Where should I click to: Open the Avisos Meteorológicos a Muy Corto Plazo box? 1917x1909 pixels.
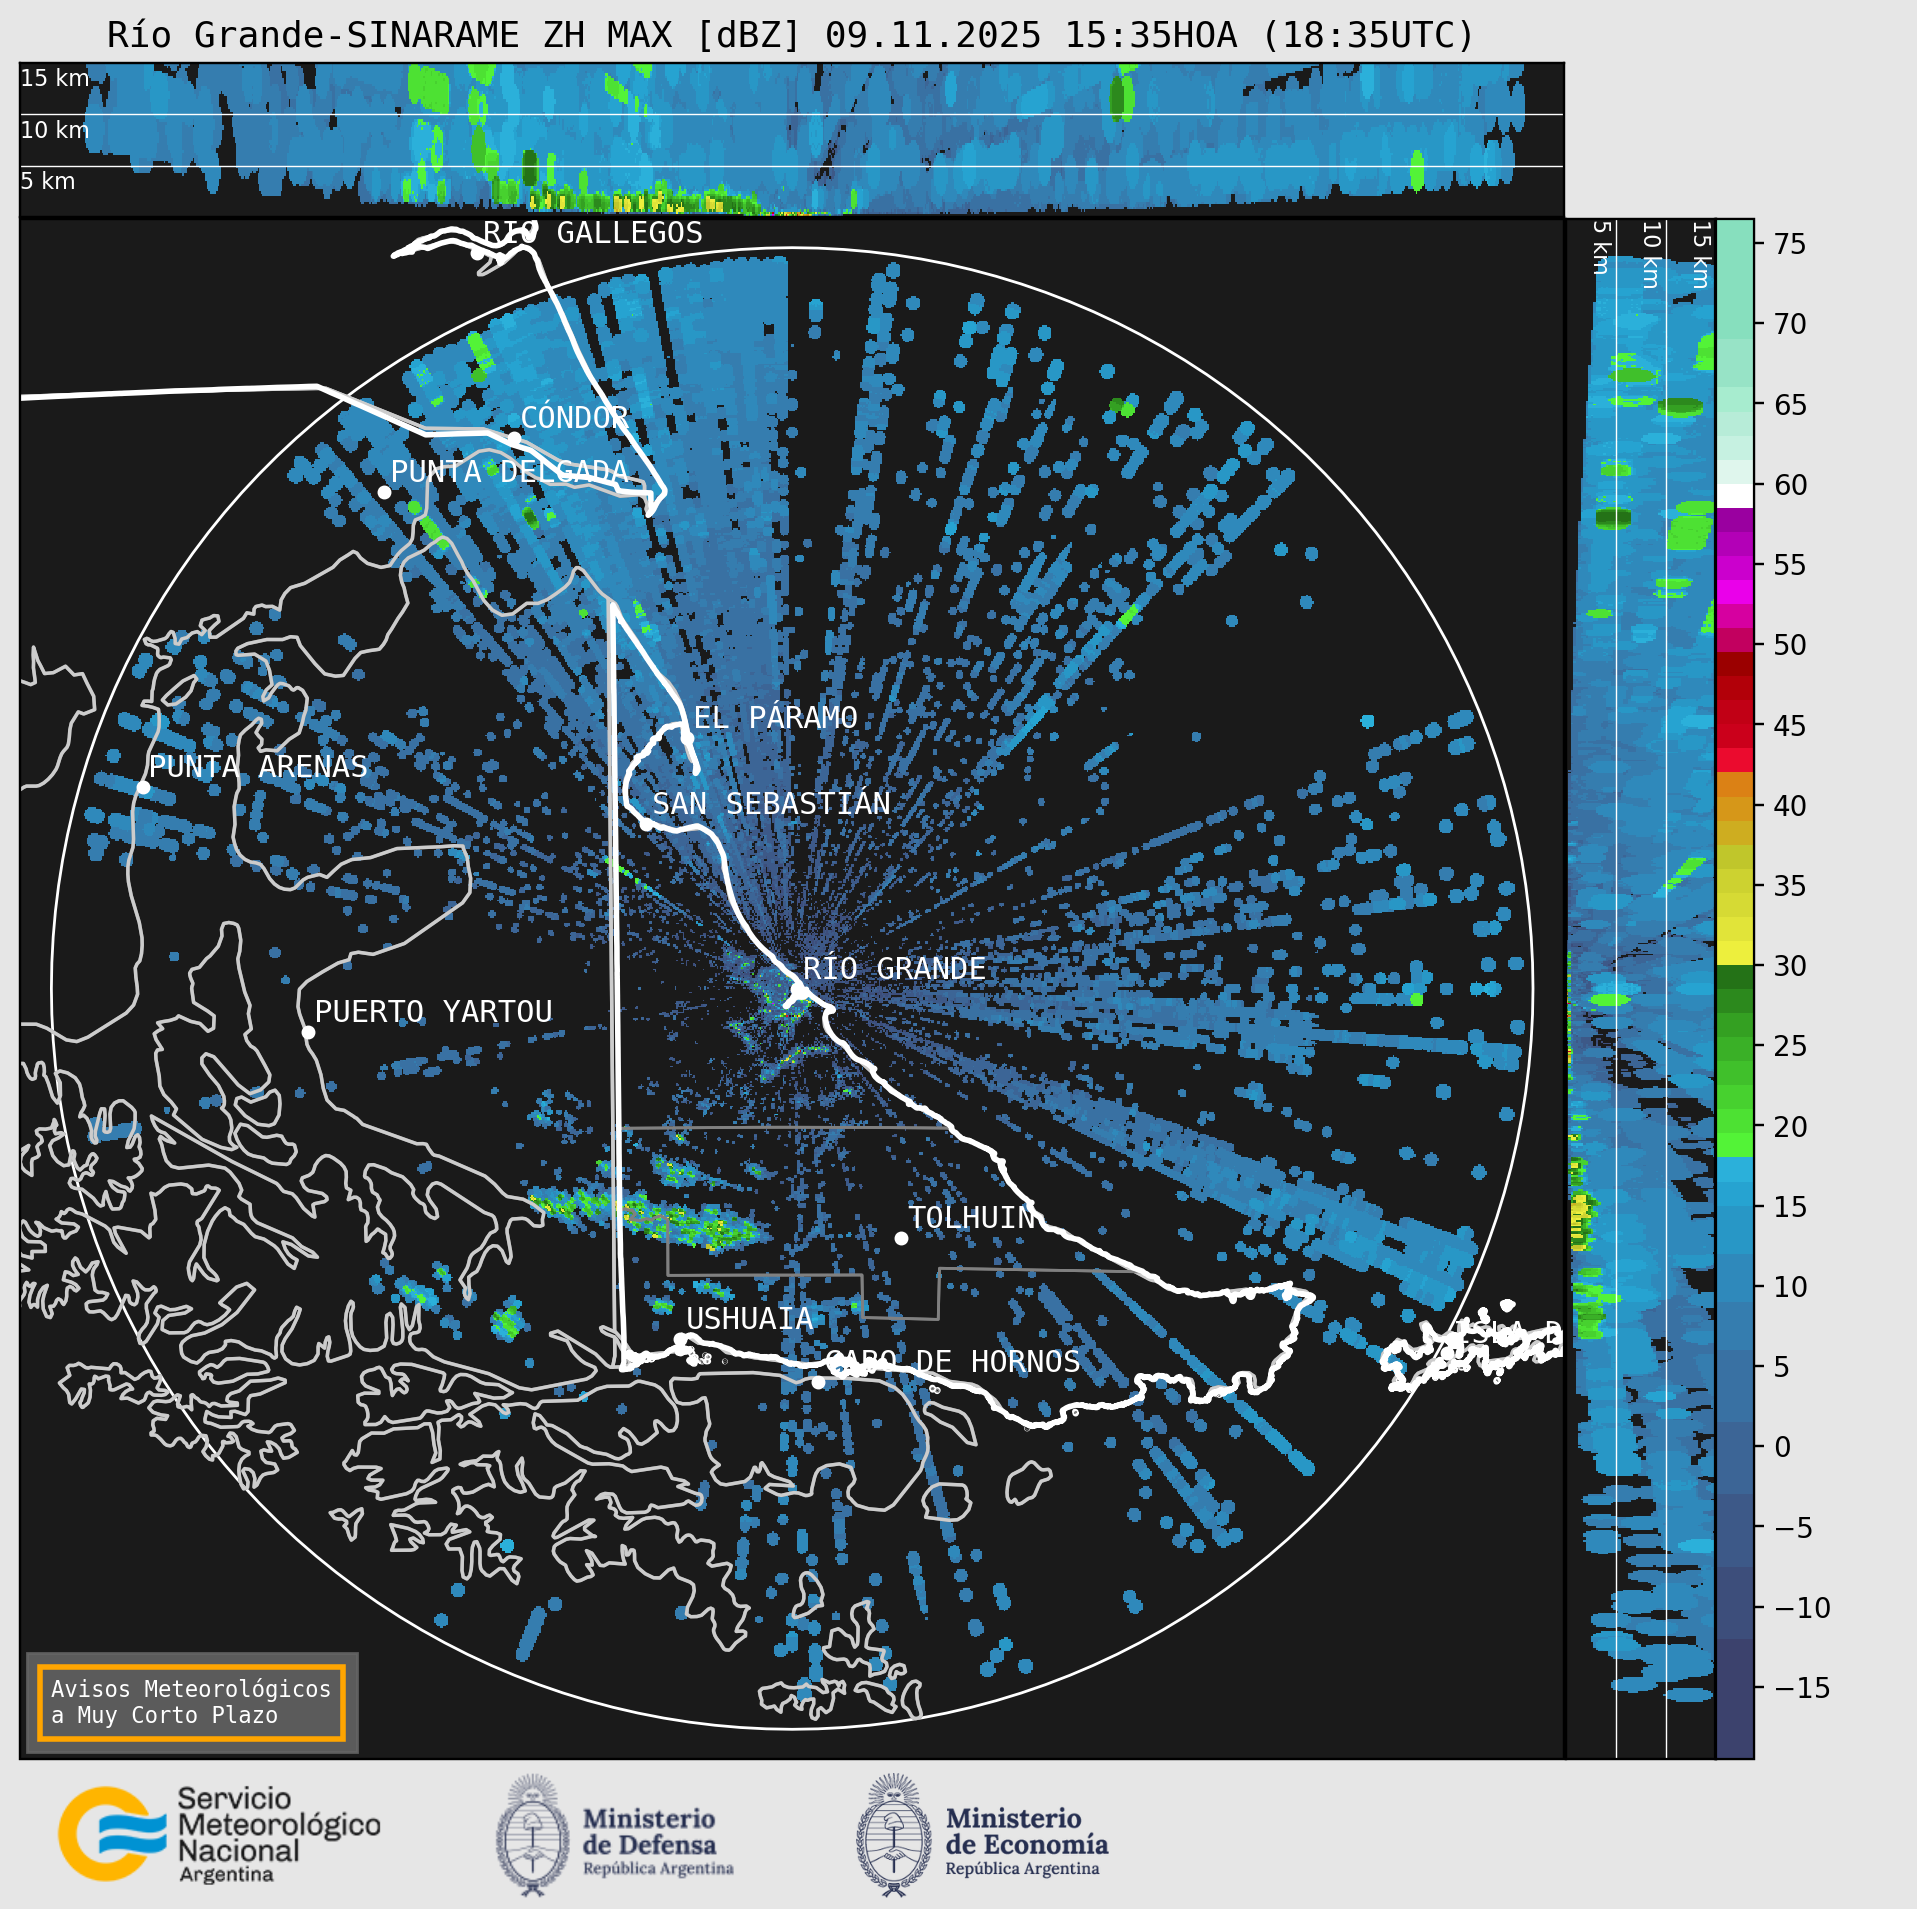tap(191, 1702)
